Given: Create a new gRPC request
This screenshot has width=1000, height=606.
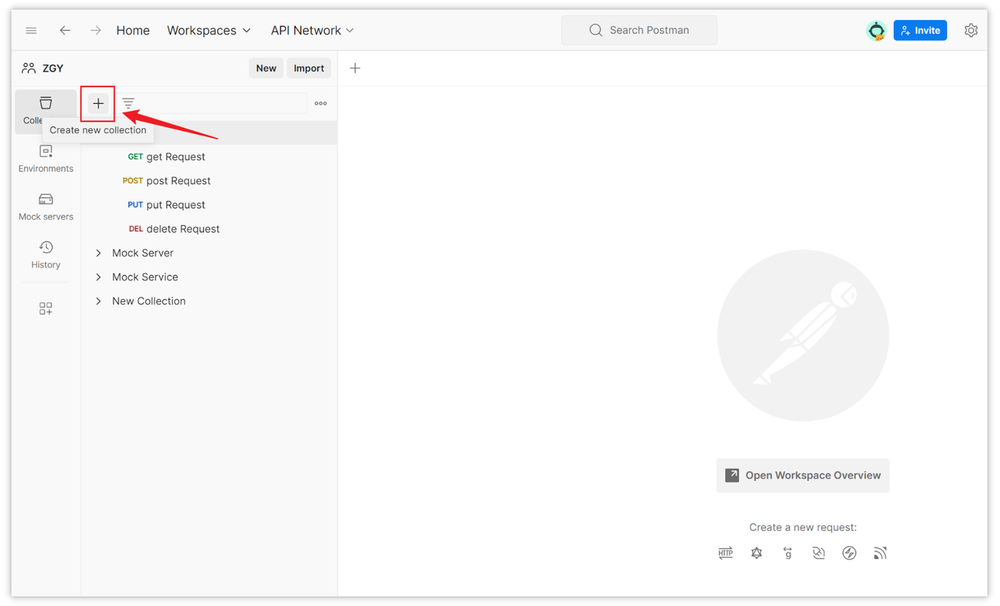Looking at the screenshot, I should coord(788,553).
